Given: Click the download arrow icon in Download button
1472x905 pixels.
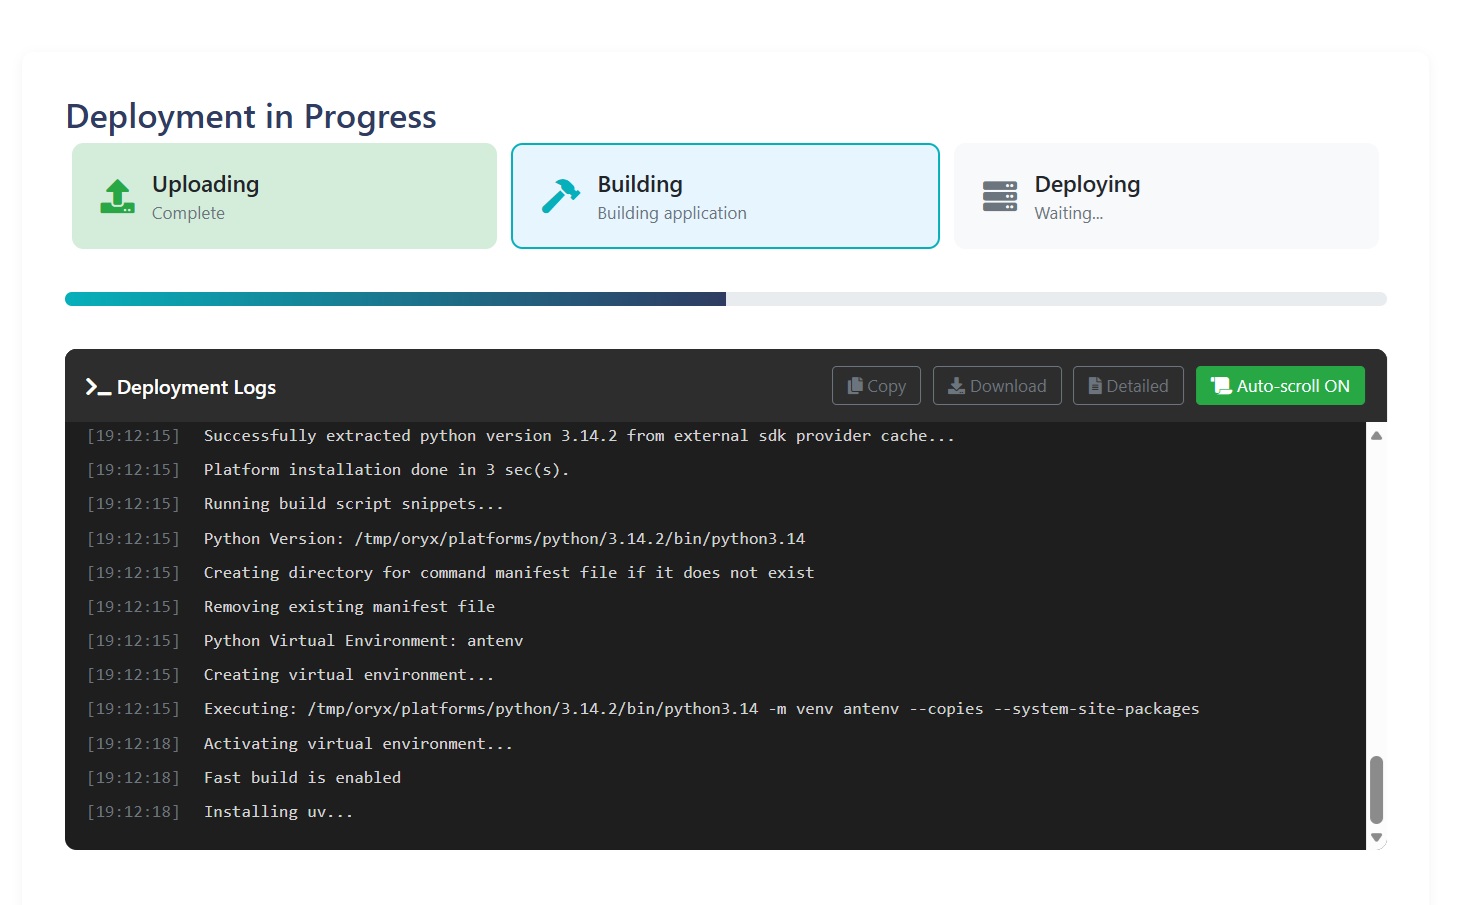Looking at the screenshot, I should point(957,385).
